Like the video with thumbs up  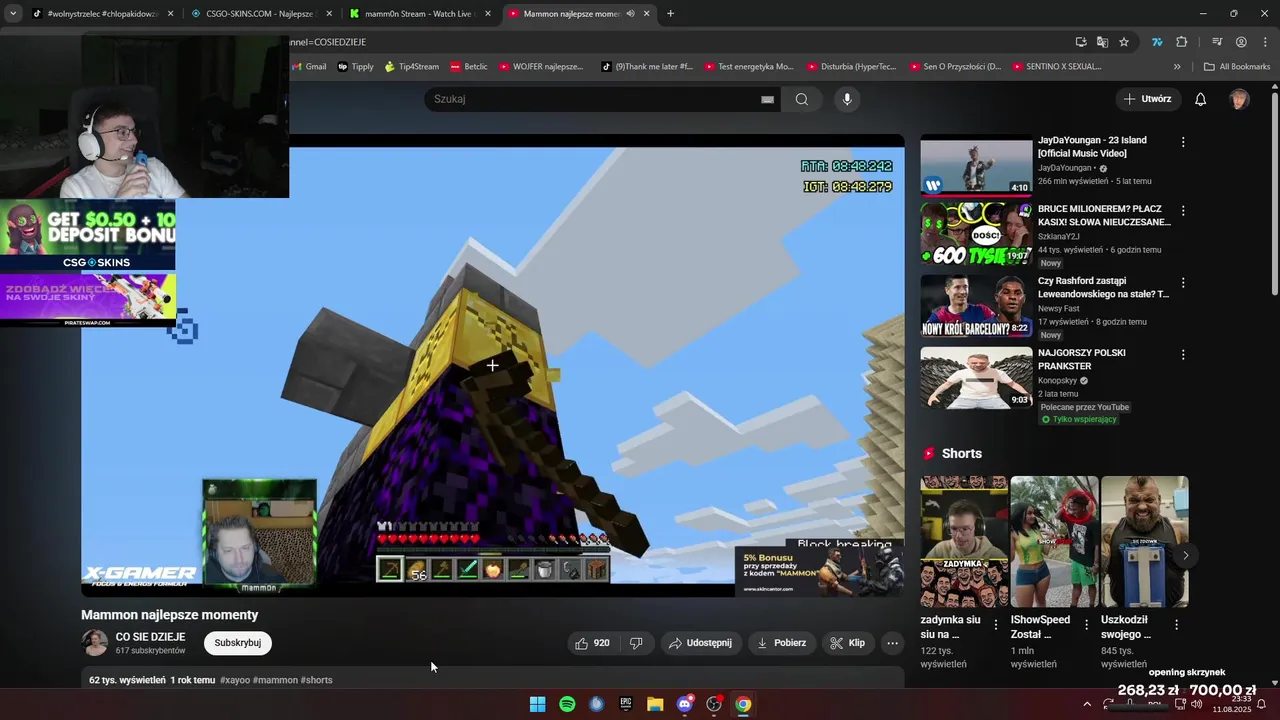click(592, 643)
